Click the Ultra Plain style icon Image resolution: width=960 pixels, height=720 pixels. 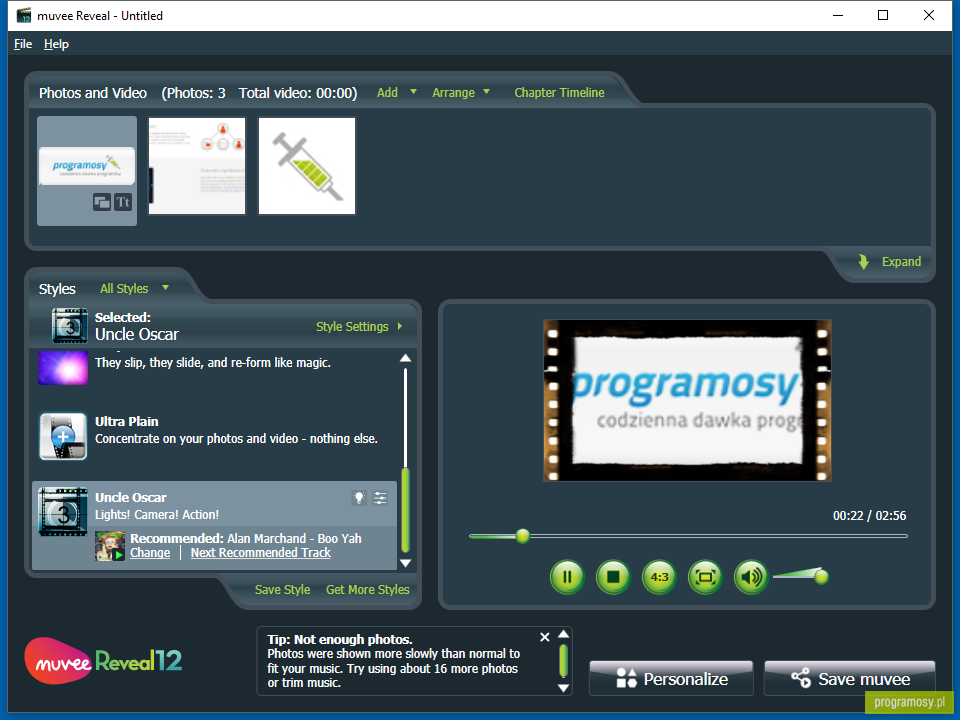tap(63, 436)
